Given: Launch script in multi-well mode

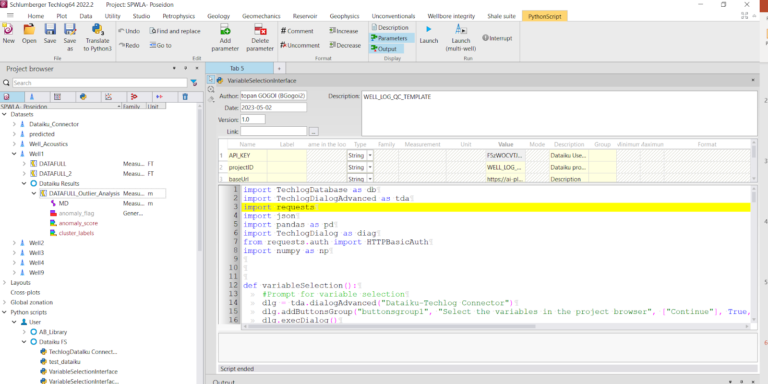Looking at the screenshot, I should tap(460, 29).
